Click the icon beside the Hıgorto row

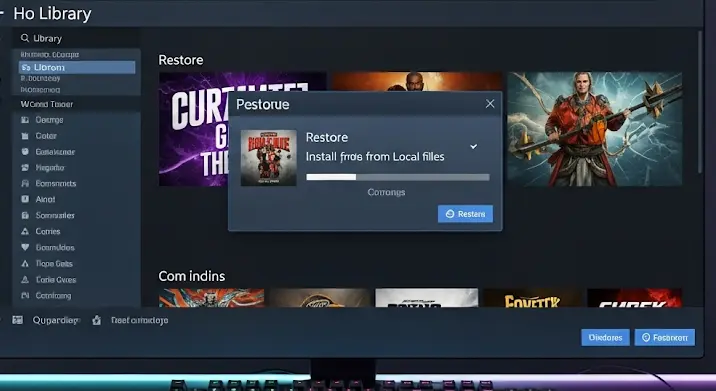tap(25, 168)
